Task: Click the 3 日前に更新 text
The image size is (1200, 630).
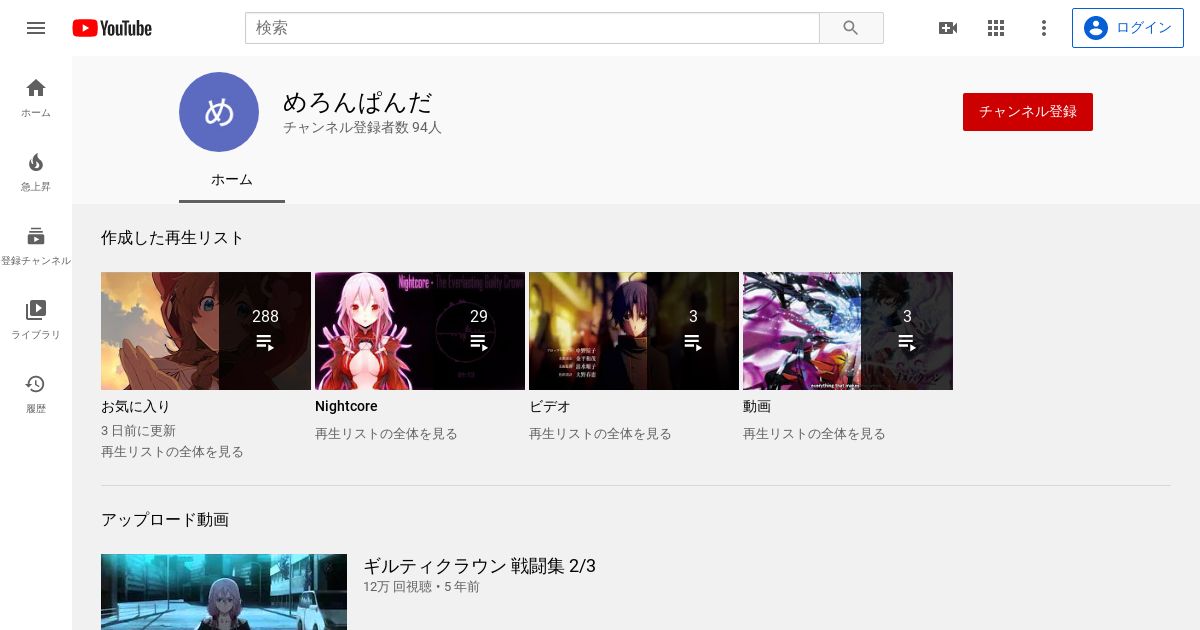Action: click(x=138, y=431)
